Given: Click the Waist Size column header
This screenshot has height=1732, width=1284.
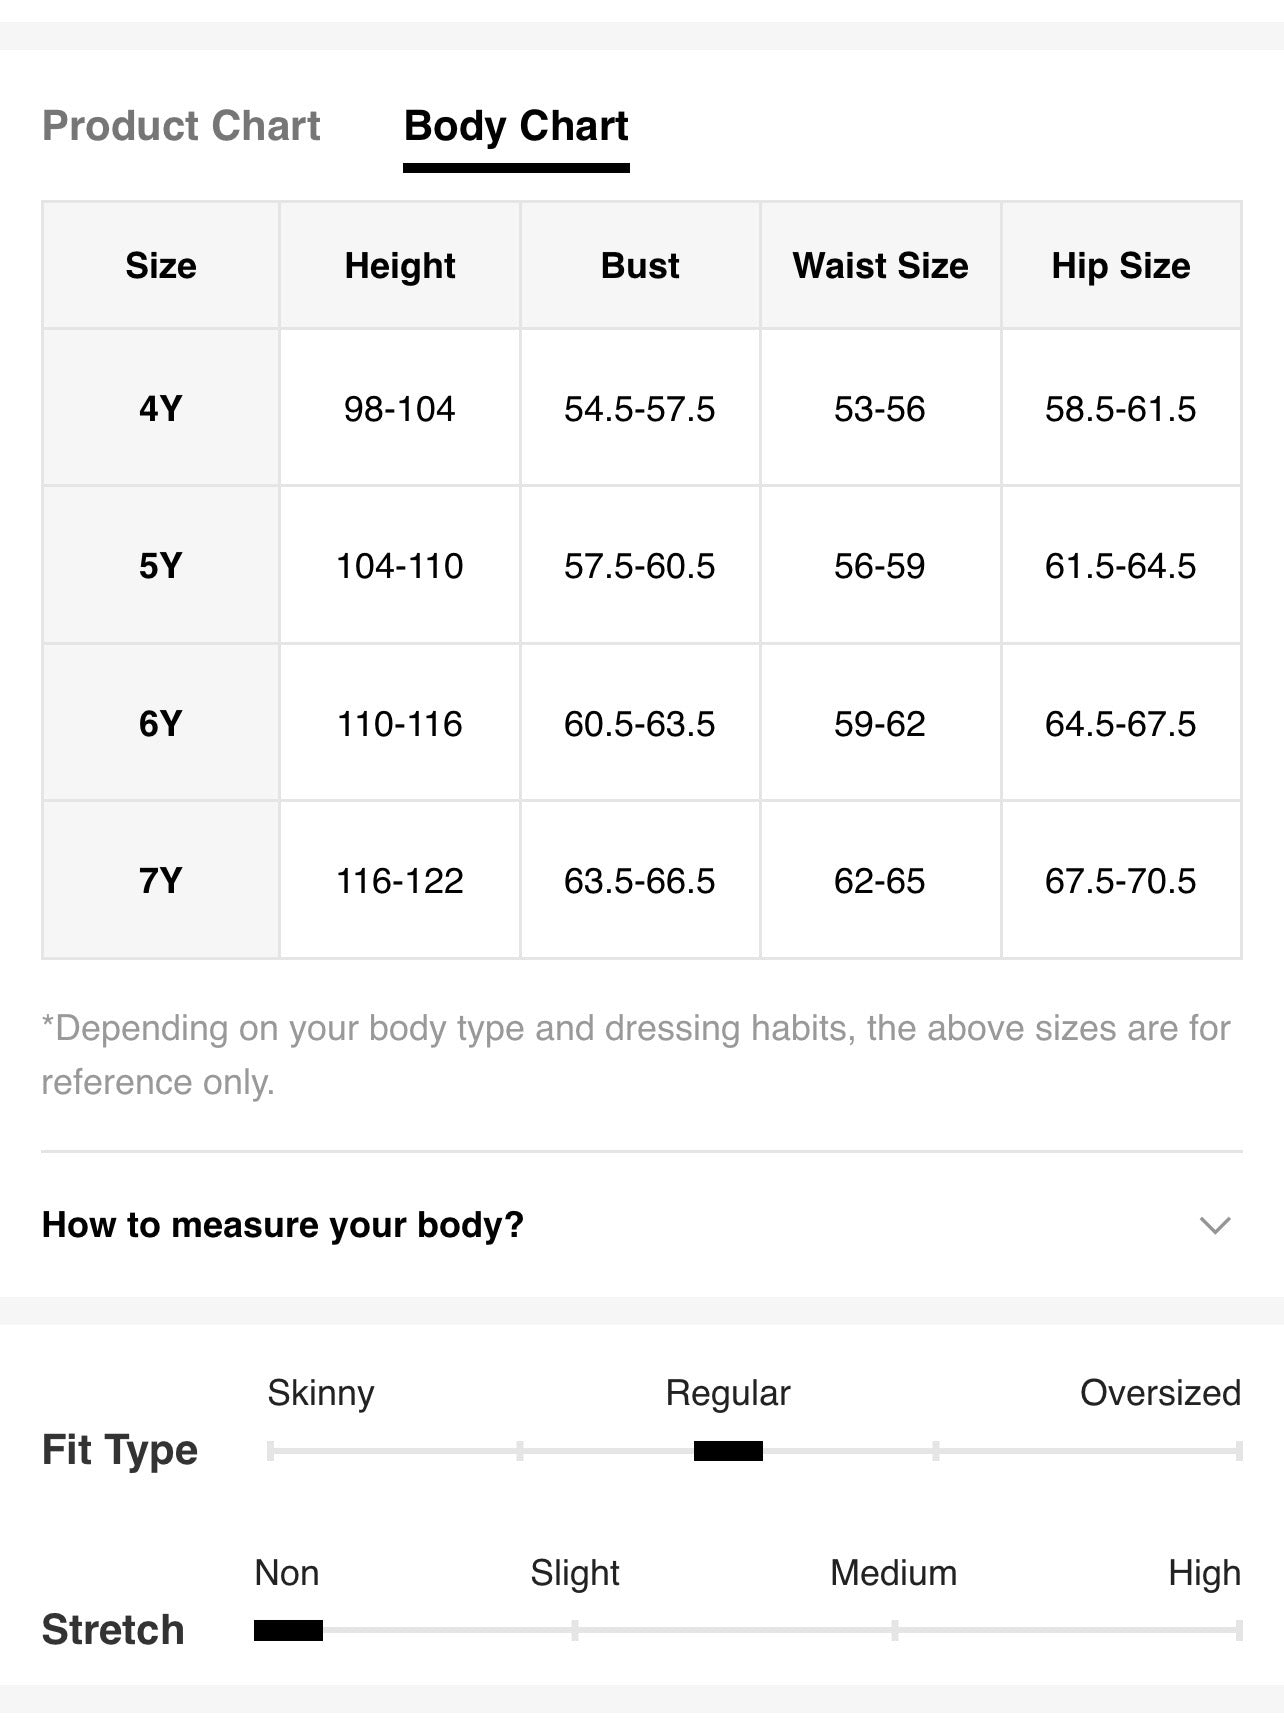Looking at the screenshot, I should click(x=881, y=266).
